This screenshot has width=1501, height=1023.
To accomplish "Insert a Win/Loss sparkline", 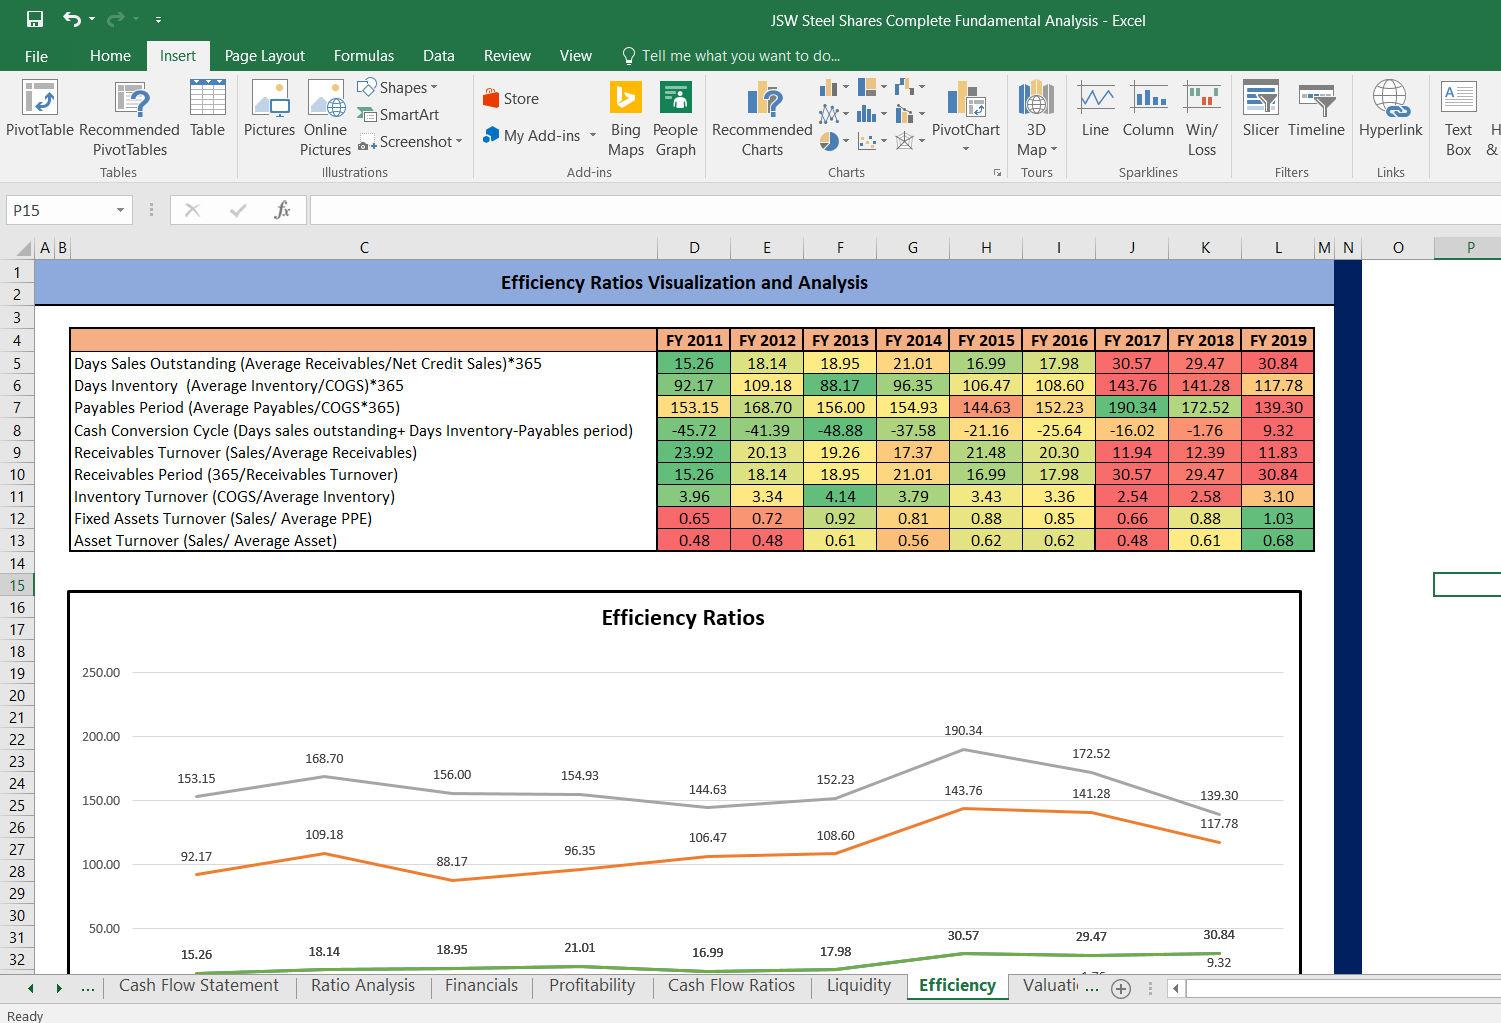I will click(1202, 119).
